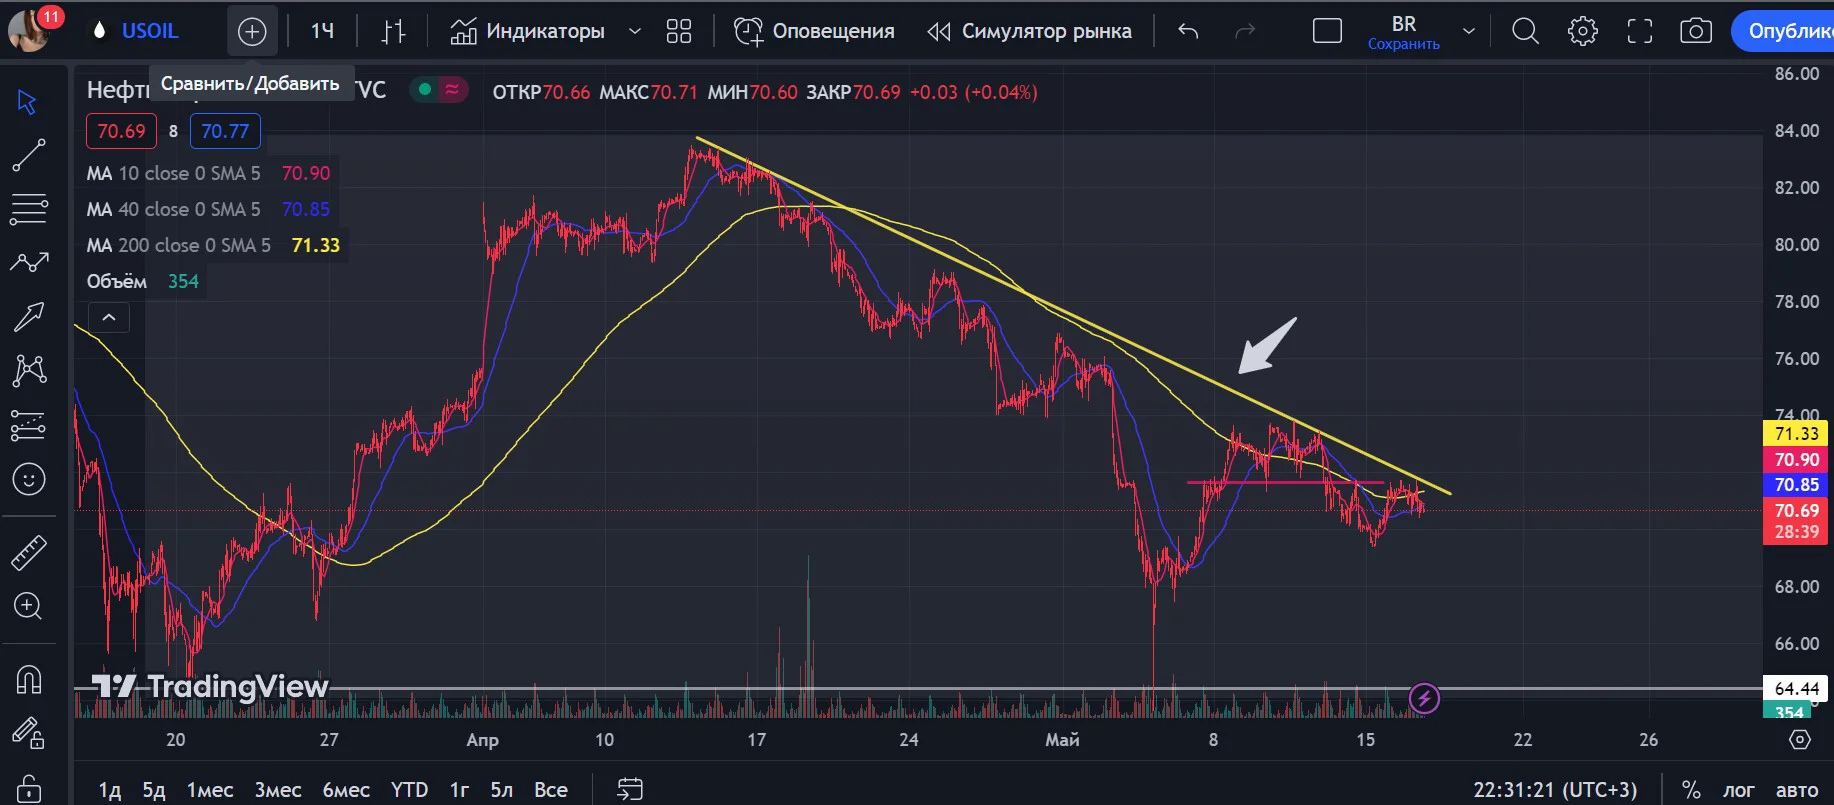Click the Compare/Add symbol plus icon
This screenshot has height=805, width=1834.
pyautogui.click(x=252, y=32)
